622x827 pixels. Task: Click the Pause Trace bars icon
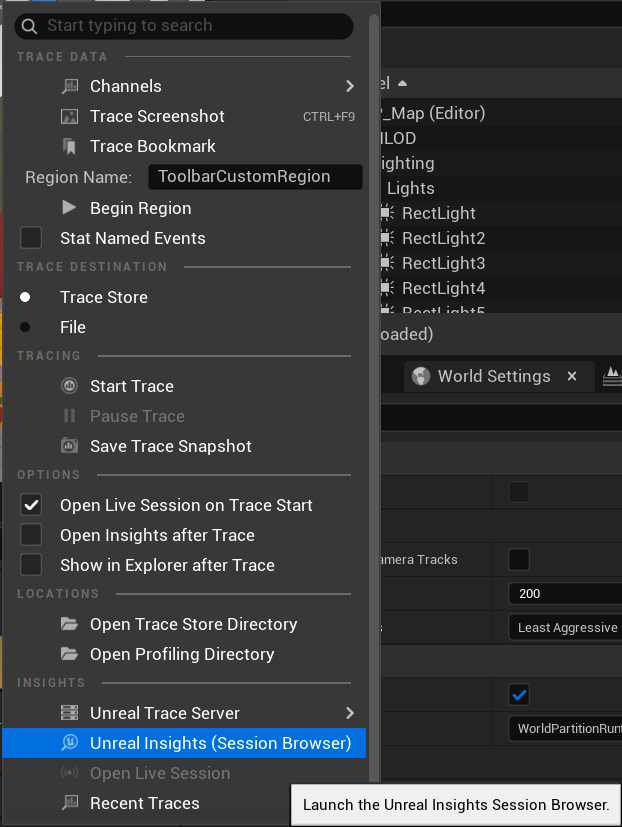click(x=69, y=416)
